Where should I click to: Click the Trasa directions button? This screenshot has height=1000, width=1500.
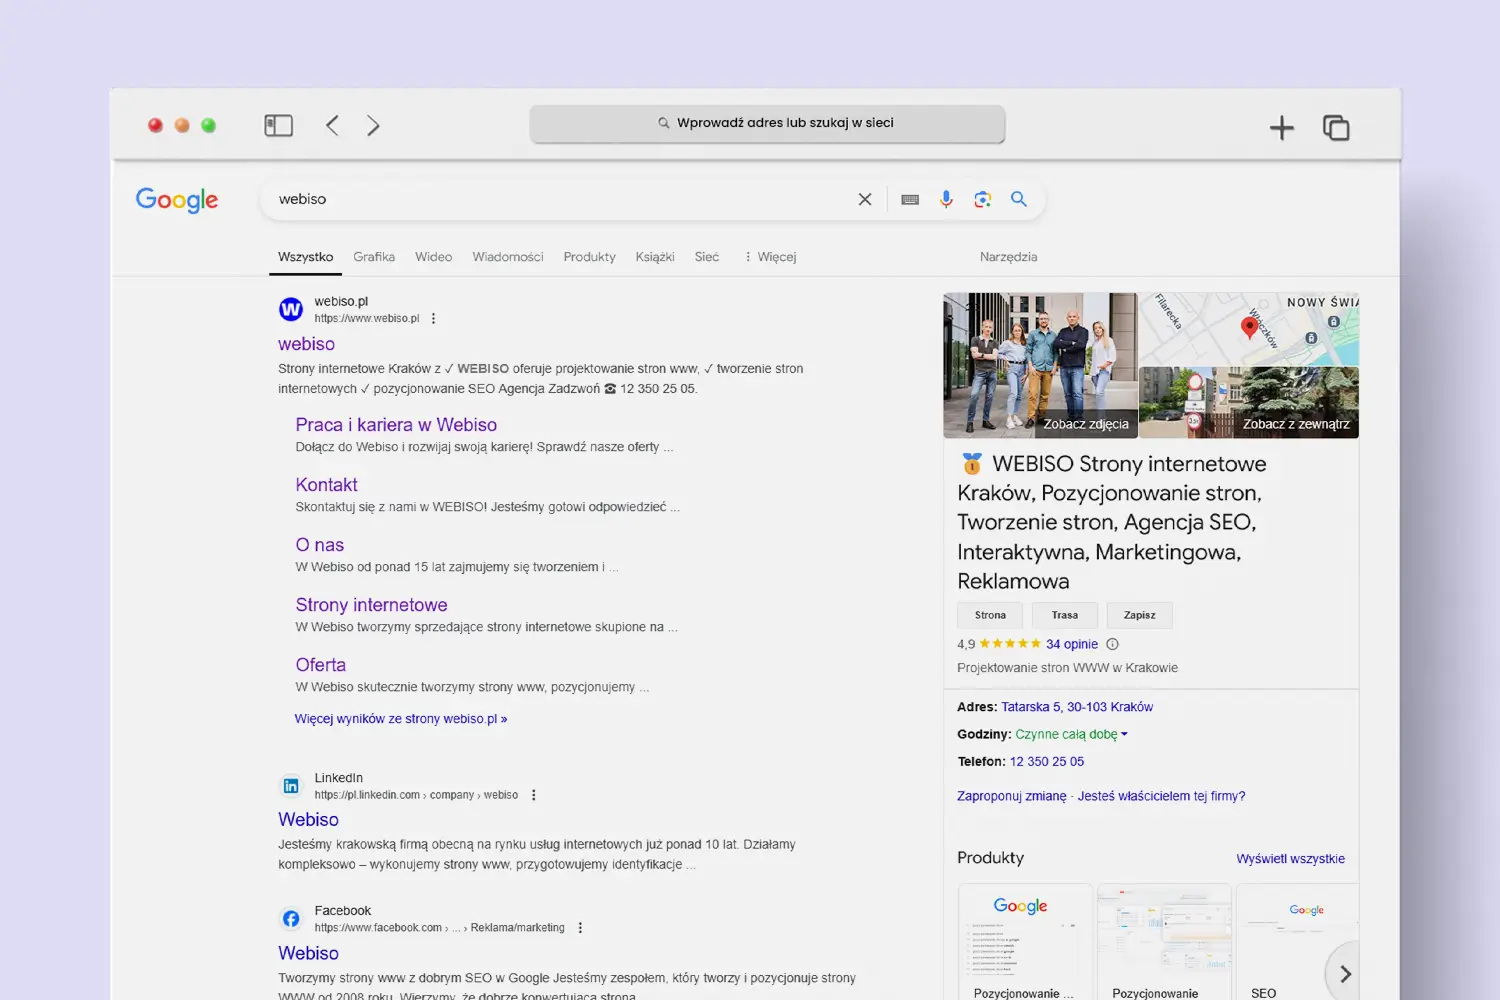click(1065, 615)
